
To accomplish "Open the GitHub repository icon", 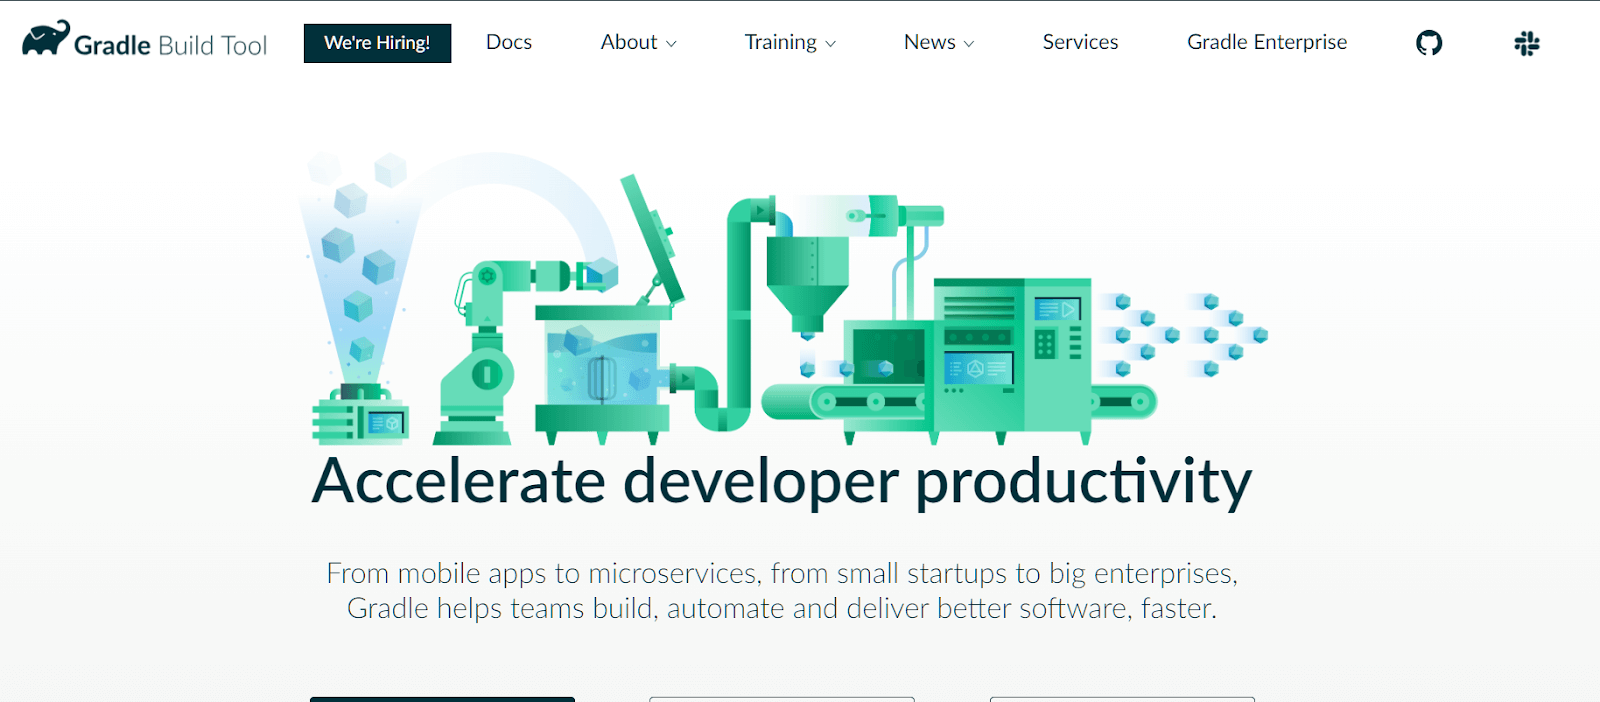I will [x=1429, y=43].
